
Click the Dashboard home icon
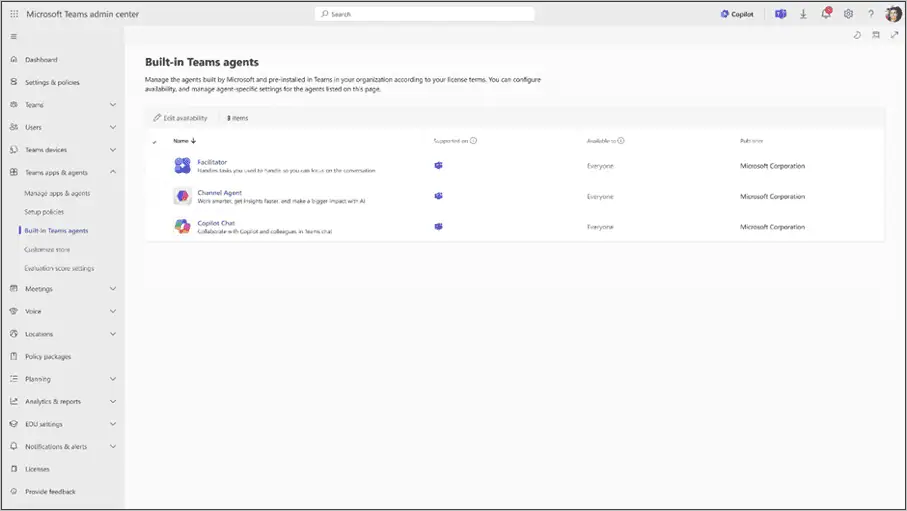coord(14,59)
